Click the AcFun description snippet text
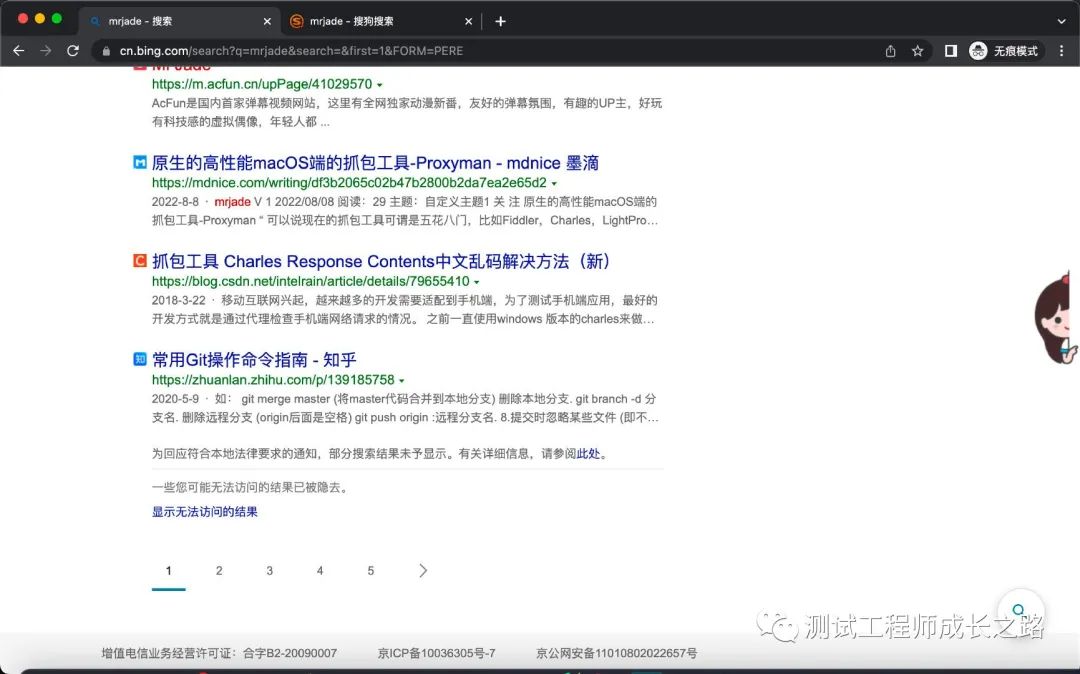Image resolution: width=1080 pixels, height=674 pixels. [406, 112]
